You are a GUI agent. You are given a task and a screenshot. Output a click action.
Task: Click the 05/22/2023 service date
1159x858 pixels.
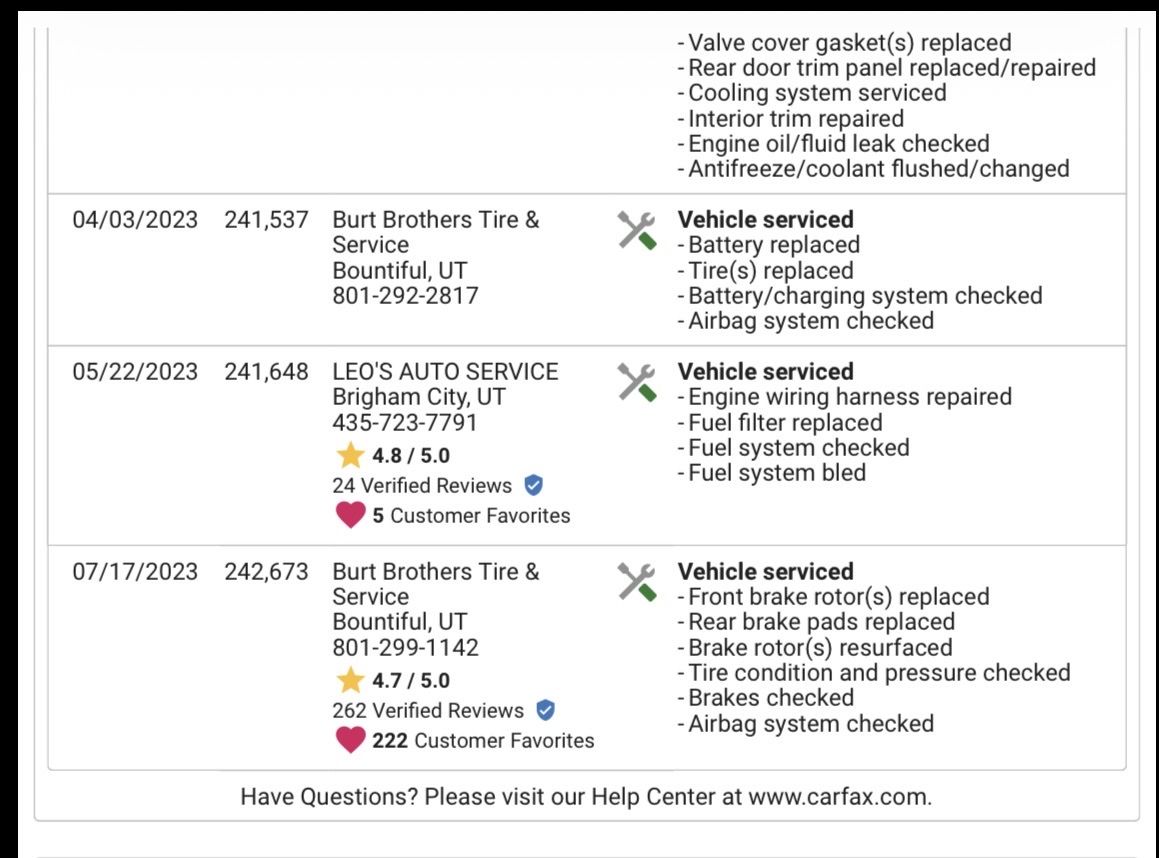[135, 371]
